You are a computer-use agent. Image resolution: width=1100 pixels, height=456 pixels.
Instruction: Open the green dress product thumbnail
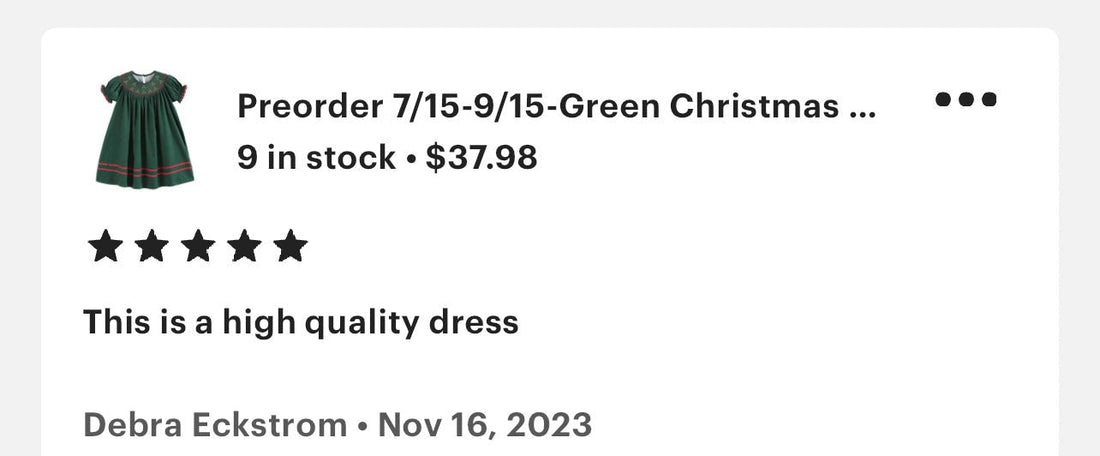click(145, 129)
